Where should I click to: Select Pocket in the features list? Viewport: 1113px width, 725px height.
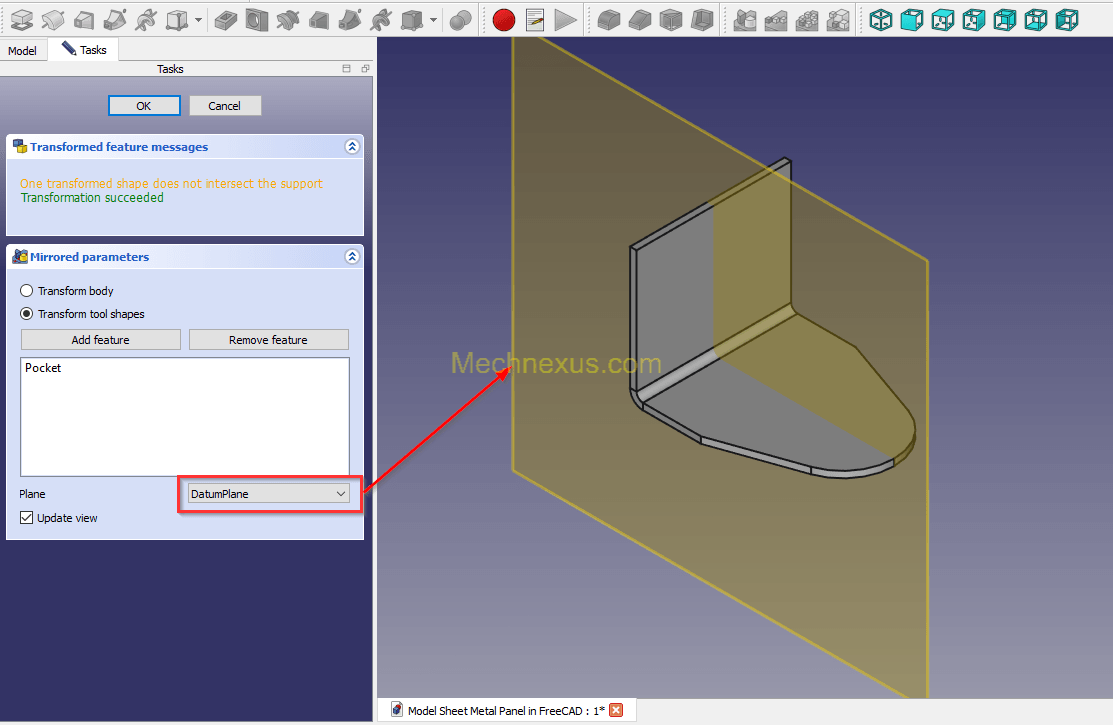43,368
